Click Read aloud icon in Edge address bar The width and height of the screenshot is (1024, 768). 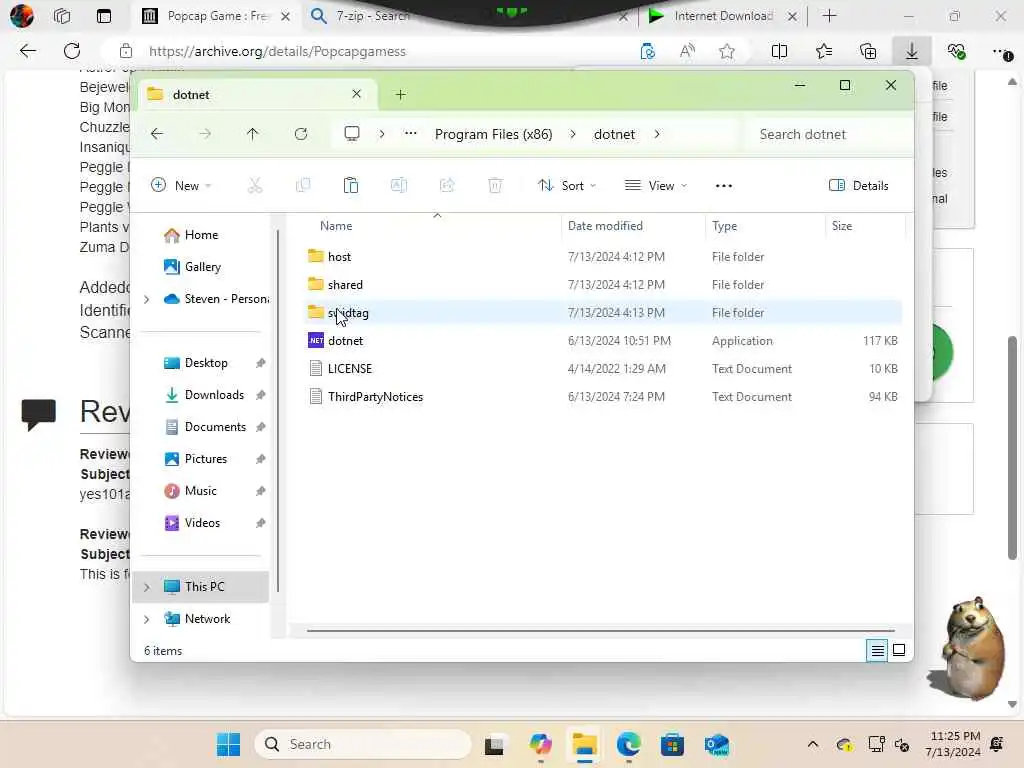coord(687,51)
